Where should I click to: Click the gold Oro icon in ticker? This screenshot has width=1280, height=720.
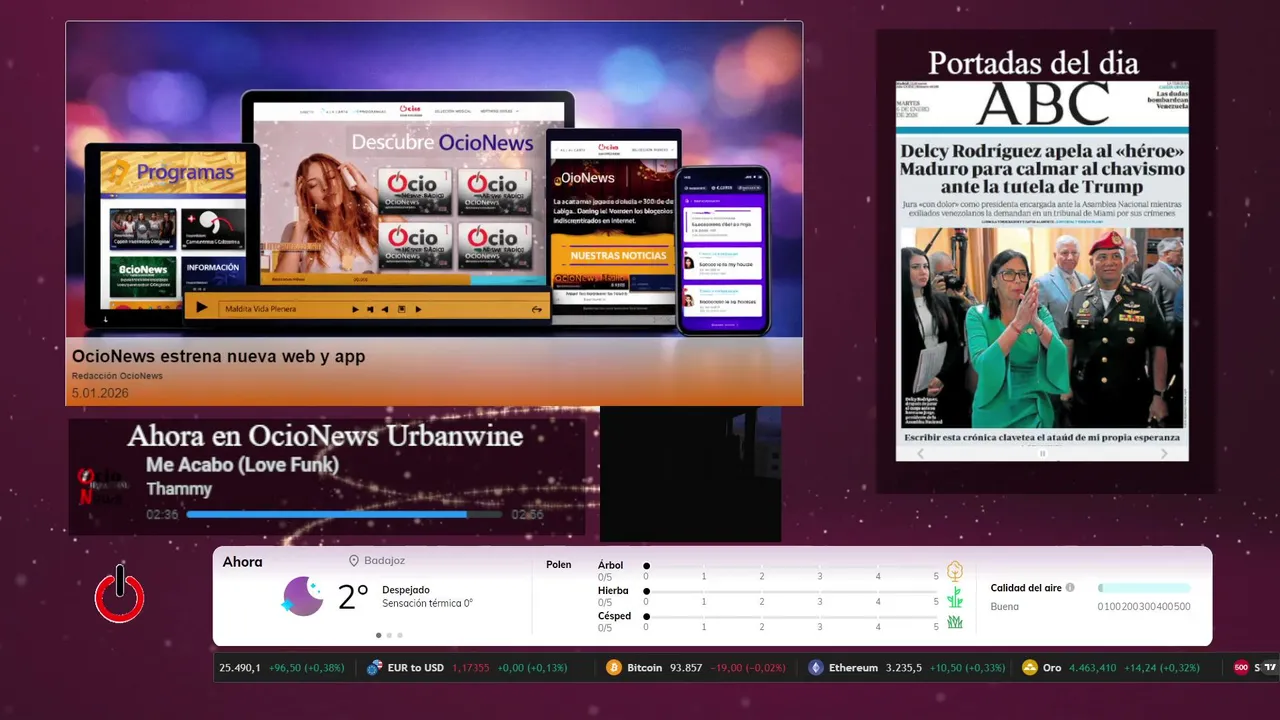click(x=1030, y=668)
